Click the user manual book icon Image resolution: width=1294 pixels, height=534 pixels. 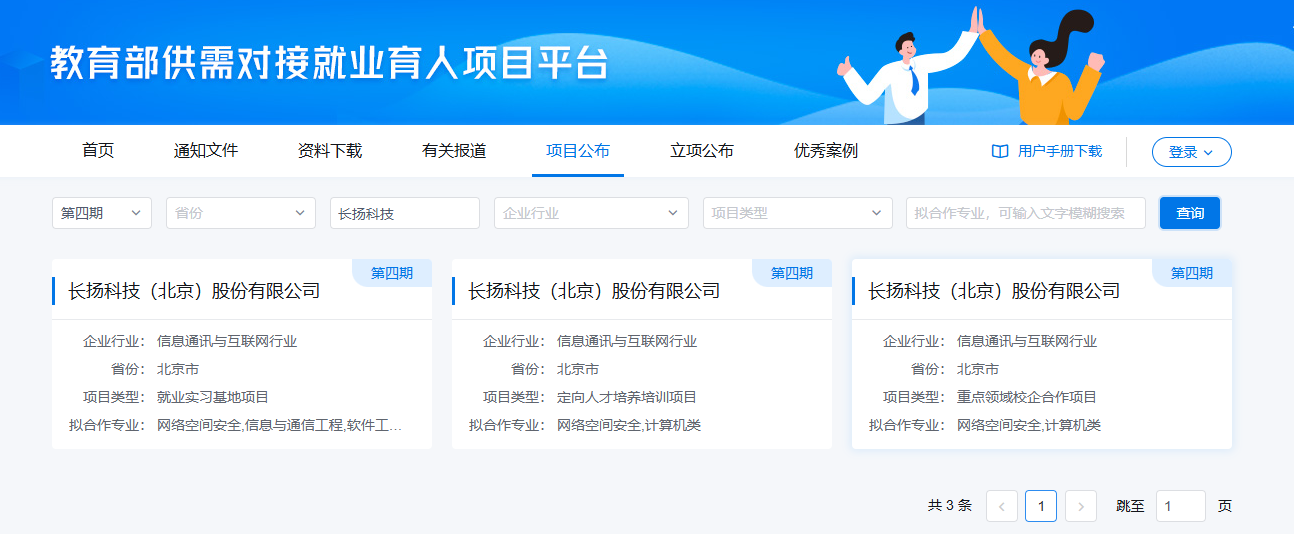[999, 152]
